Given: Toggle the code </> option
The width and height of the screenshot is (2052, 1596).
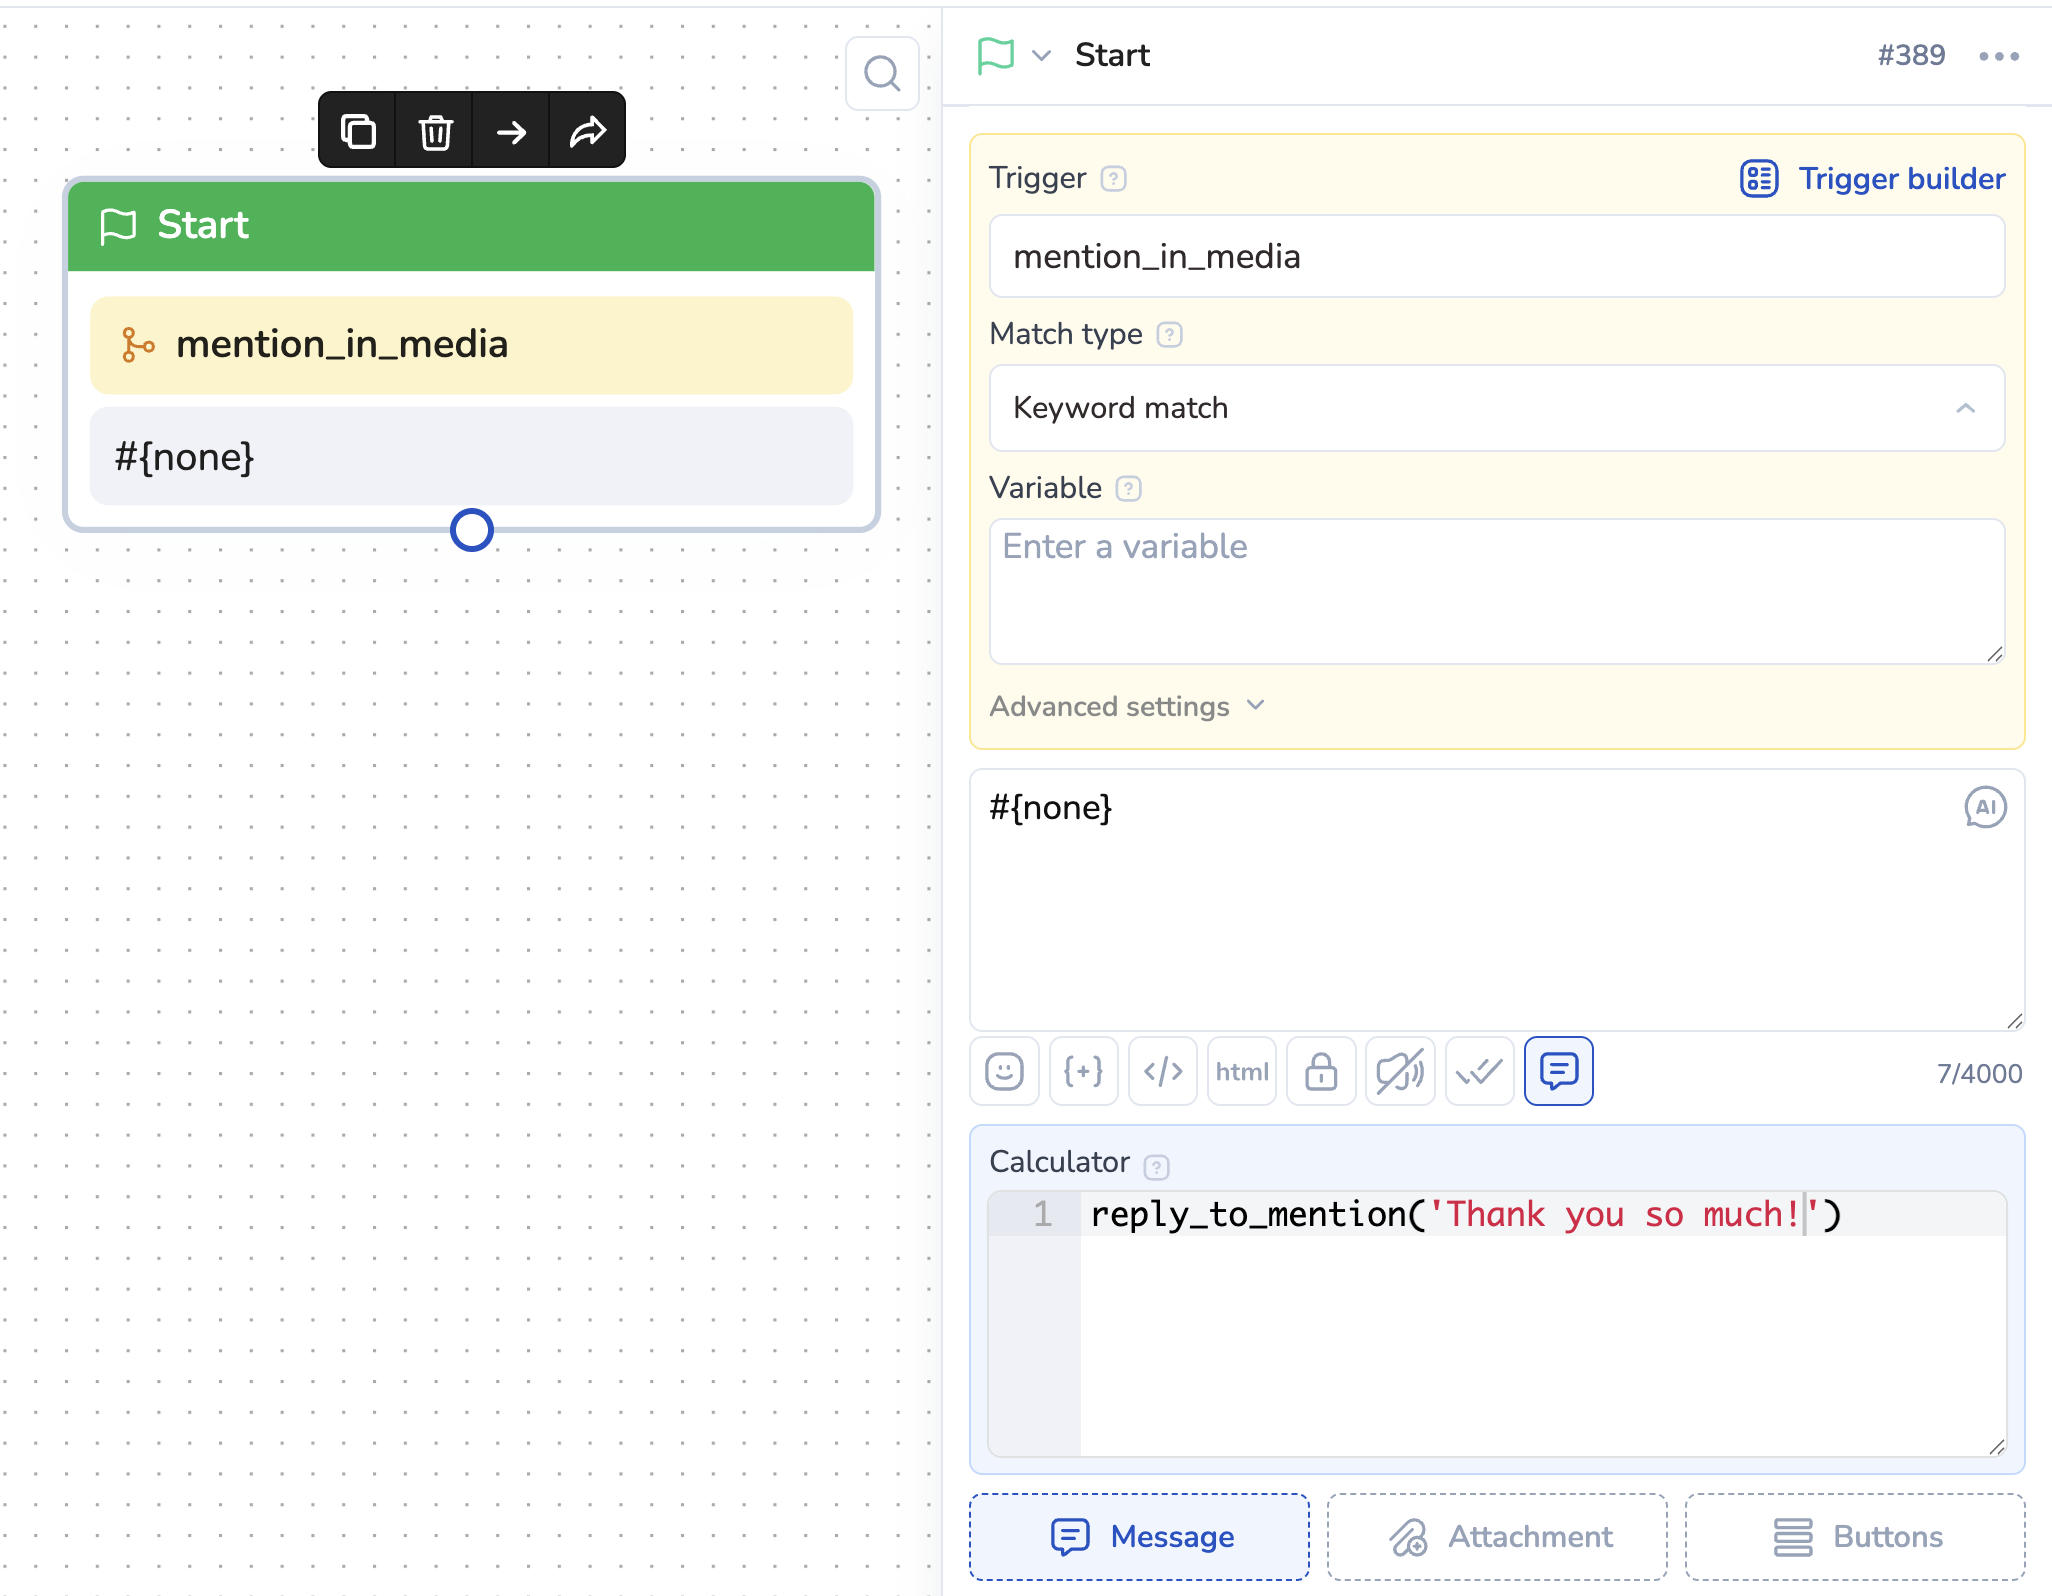Looking at the screenshot, I should [x=1162, y=1071].
